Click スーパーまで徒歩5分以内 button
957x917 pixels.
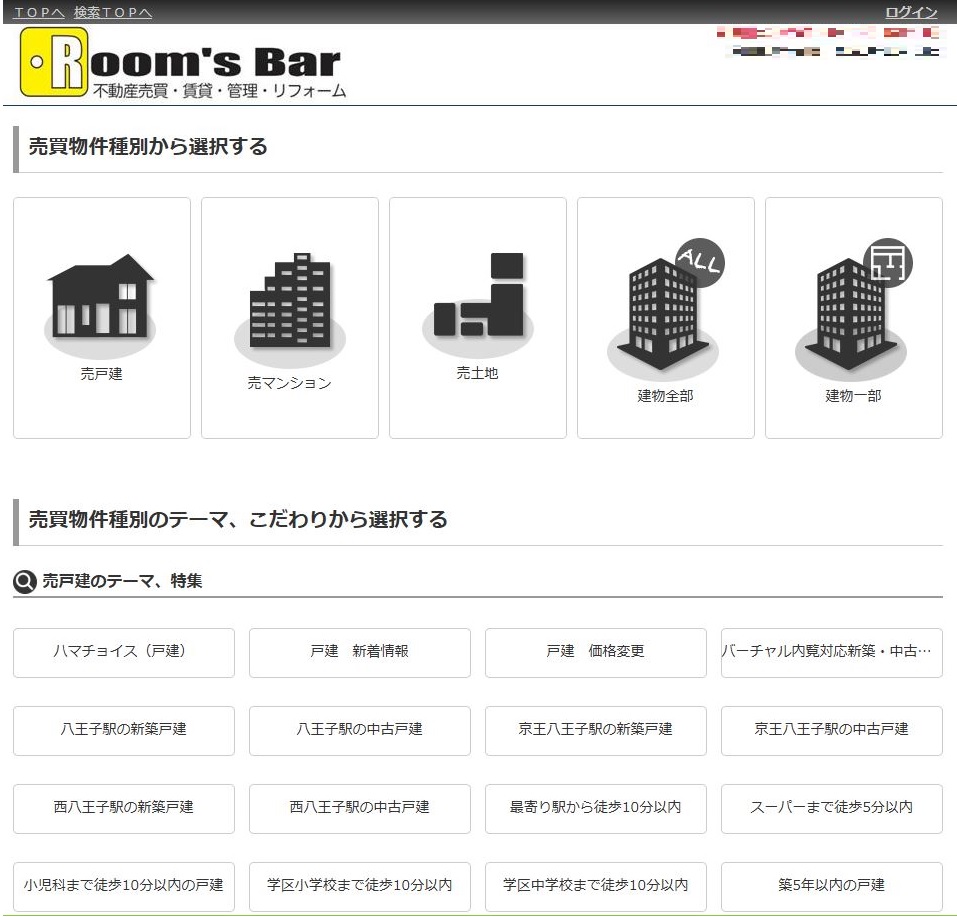pyautogui.click(x=831, y=808)
